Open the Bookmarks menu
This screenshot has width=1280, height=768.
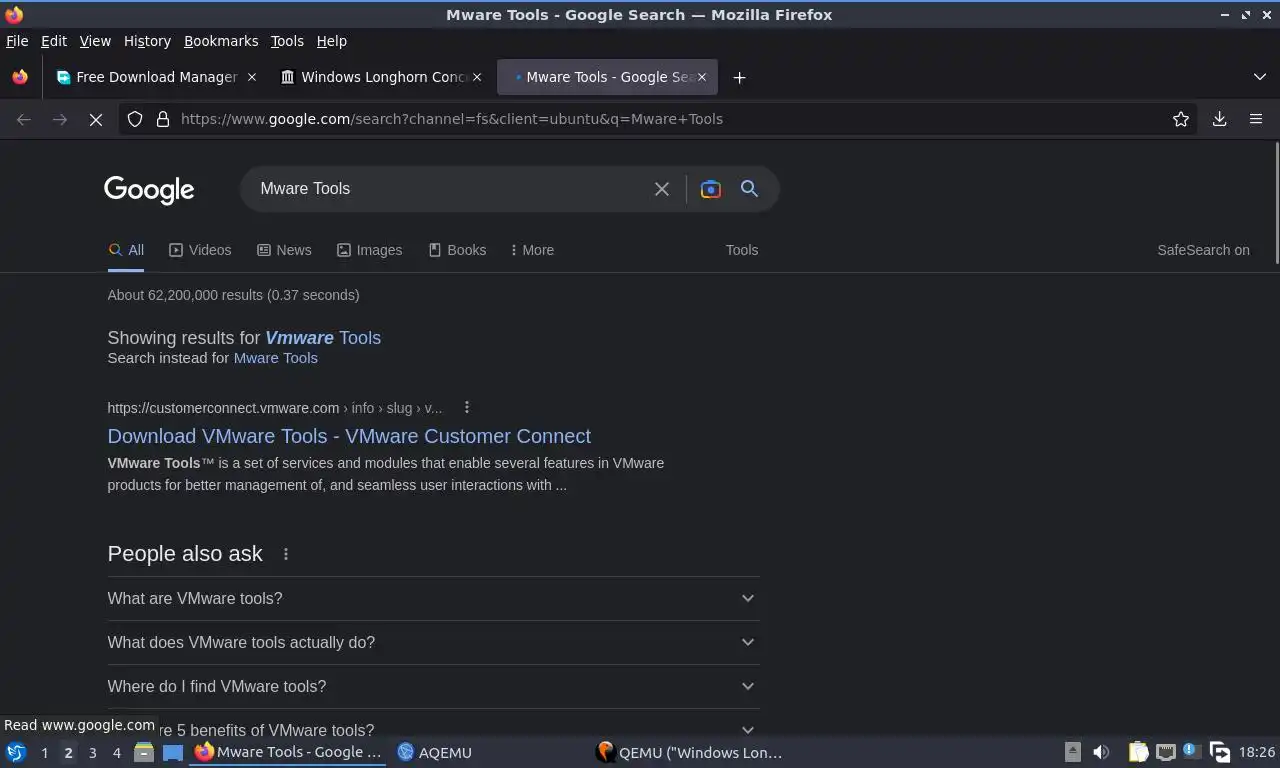[x=221, y=41]
